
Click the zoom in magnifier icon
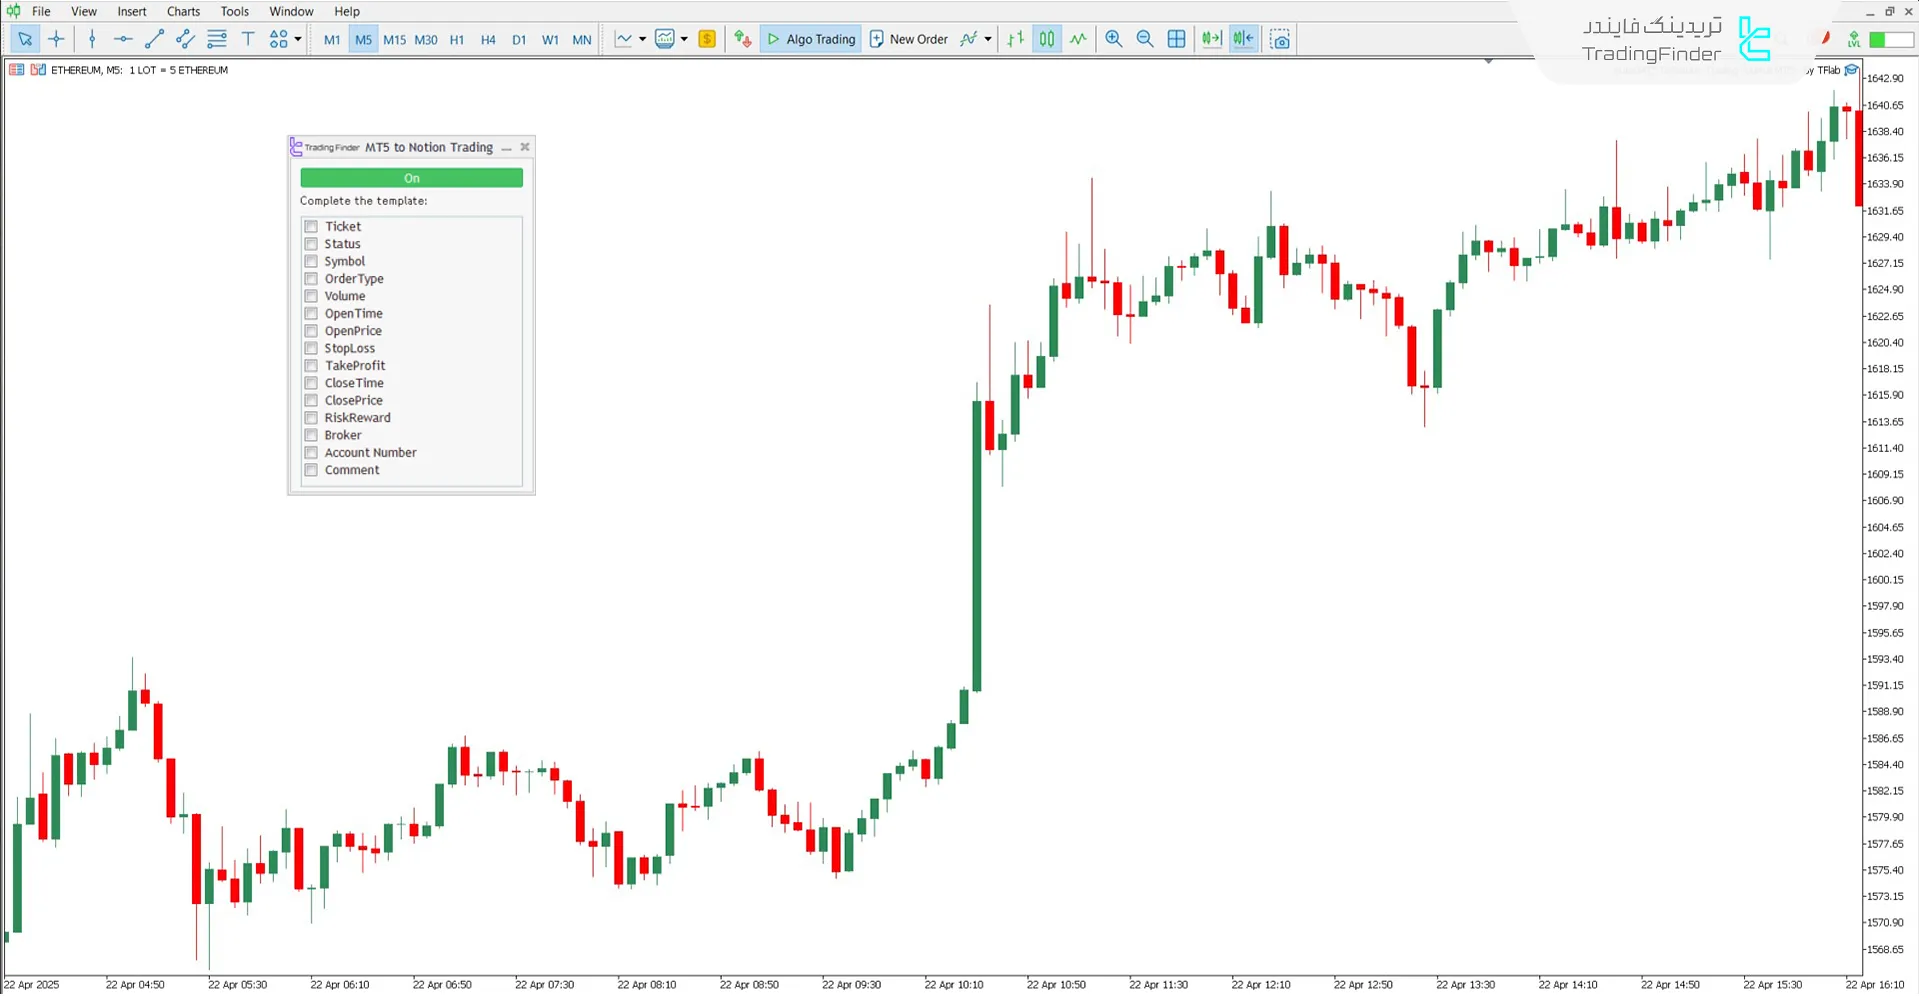[x=1113, y=39]
